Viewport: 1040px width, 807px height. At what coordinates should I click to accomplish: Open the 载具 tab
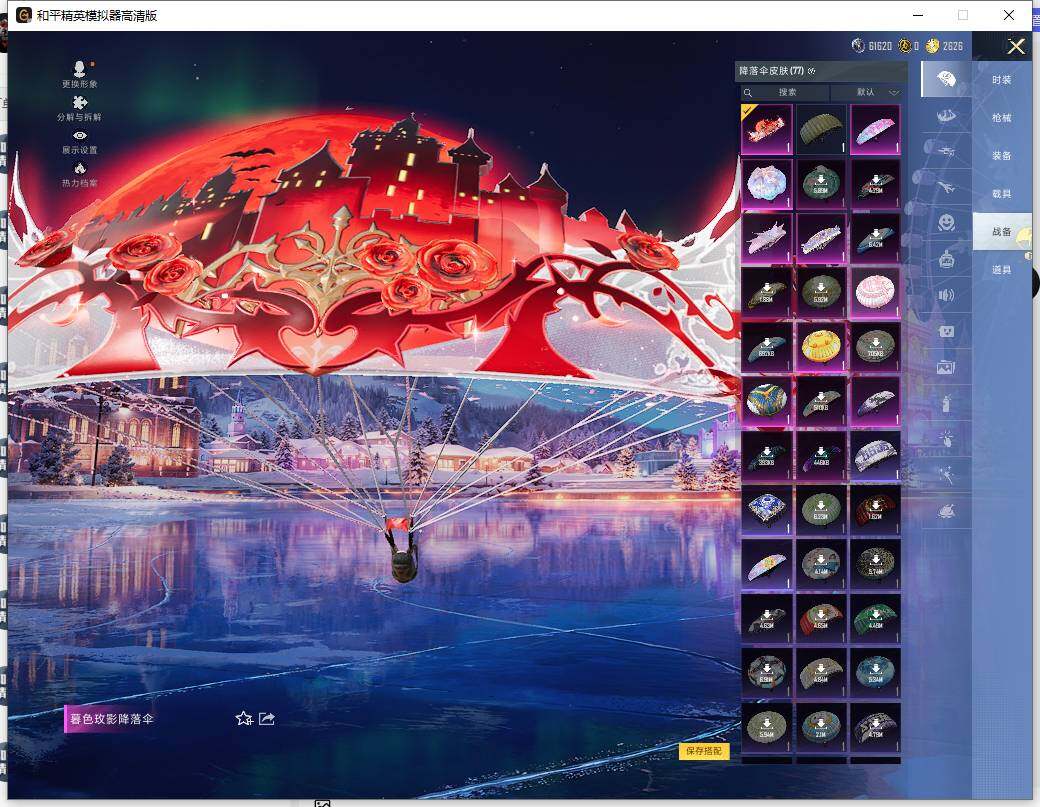coord(1001,194)
